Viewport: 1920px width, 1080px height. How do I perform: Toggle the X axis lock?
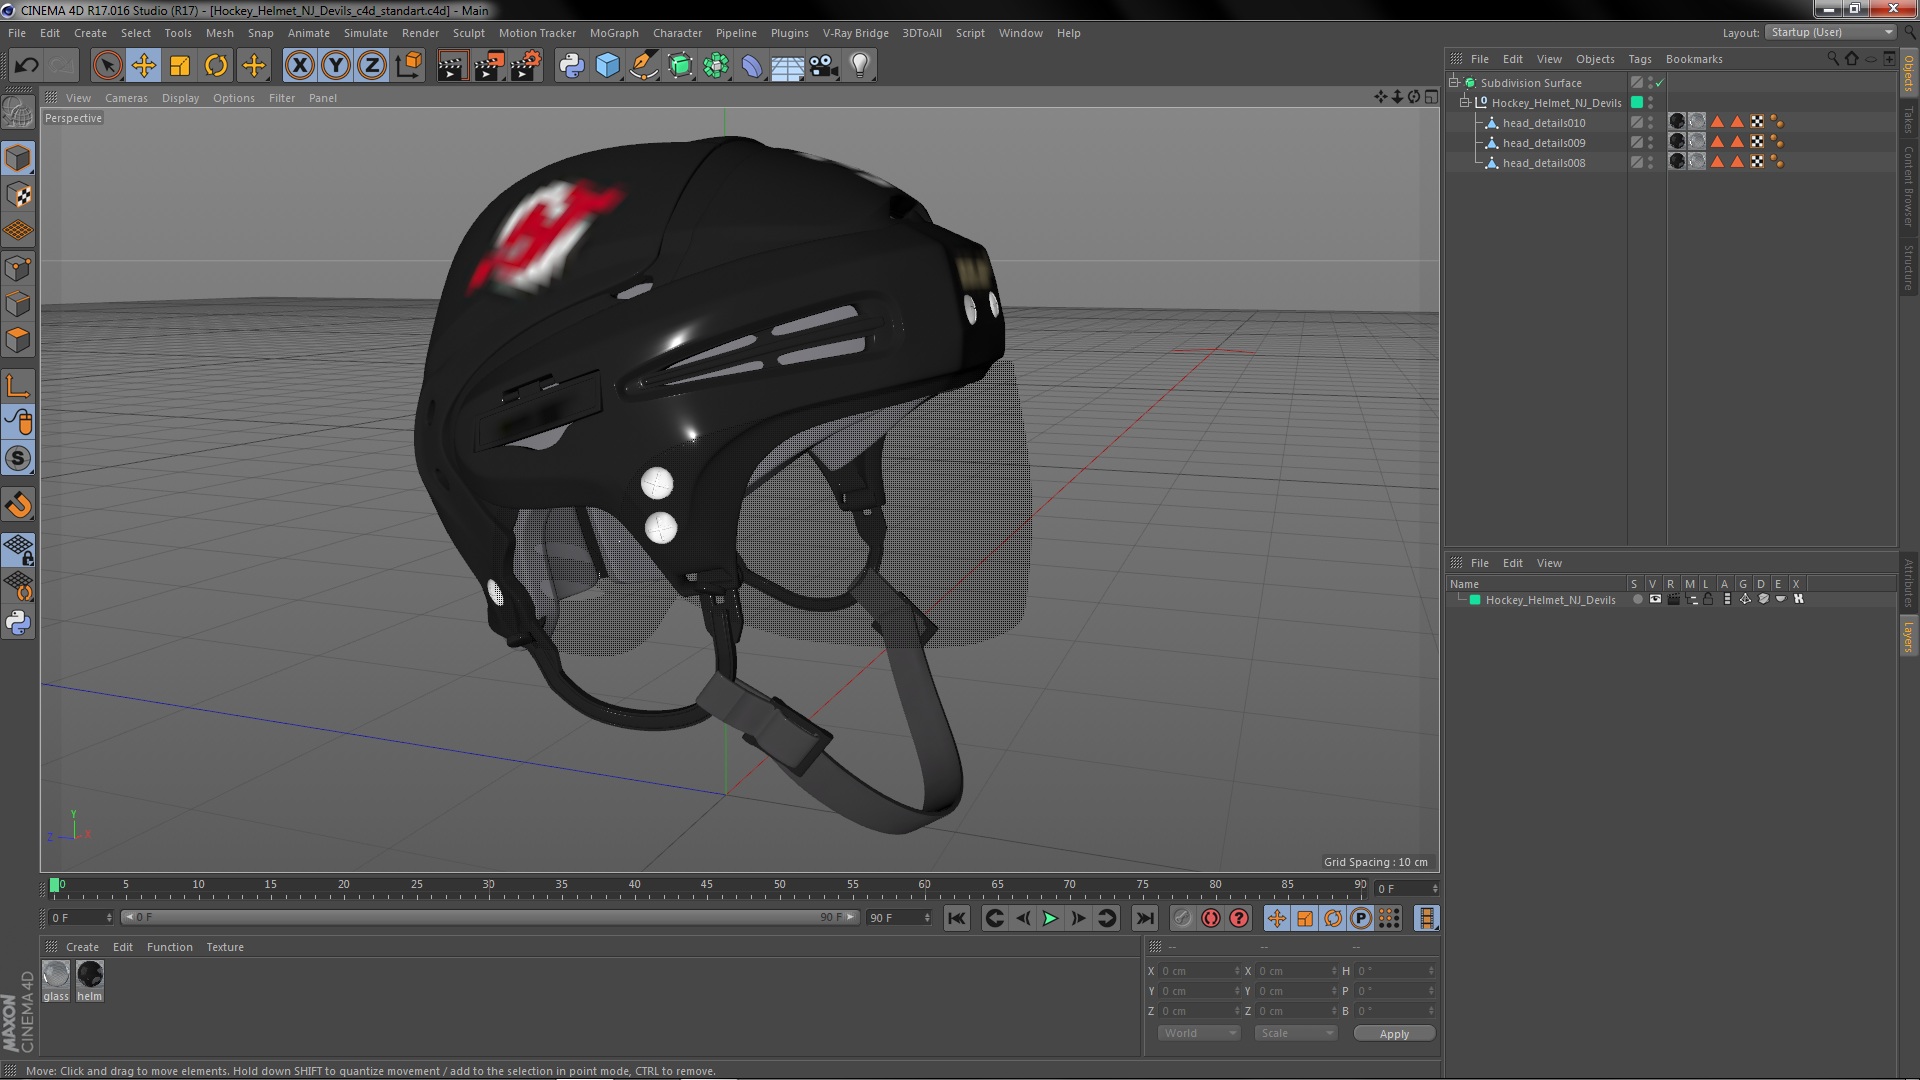[299, 66]
